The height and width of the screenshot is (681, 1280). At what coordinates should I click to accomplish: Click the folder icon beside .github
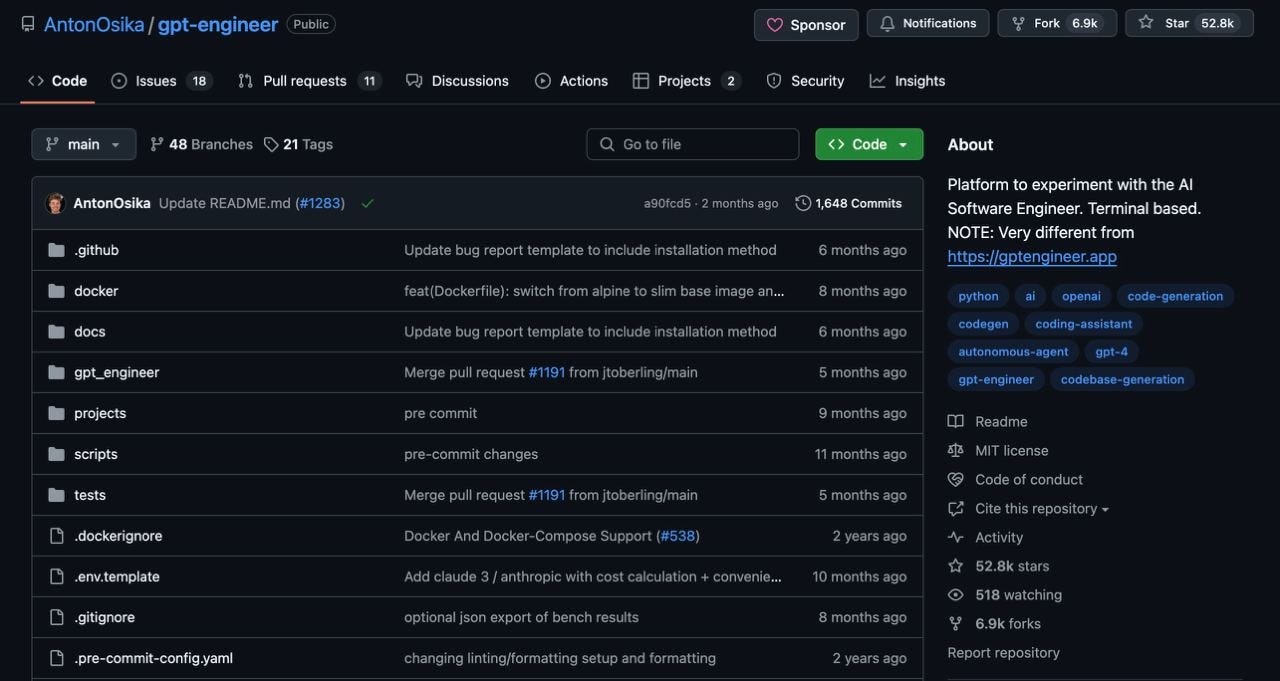click(x=56, y=250)
